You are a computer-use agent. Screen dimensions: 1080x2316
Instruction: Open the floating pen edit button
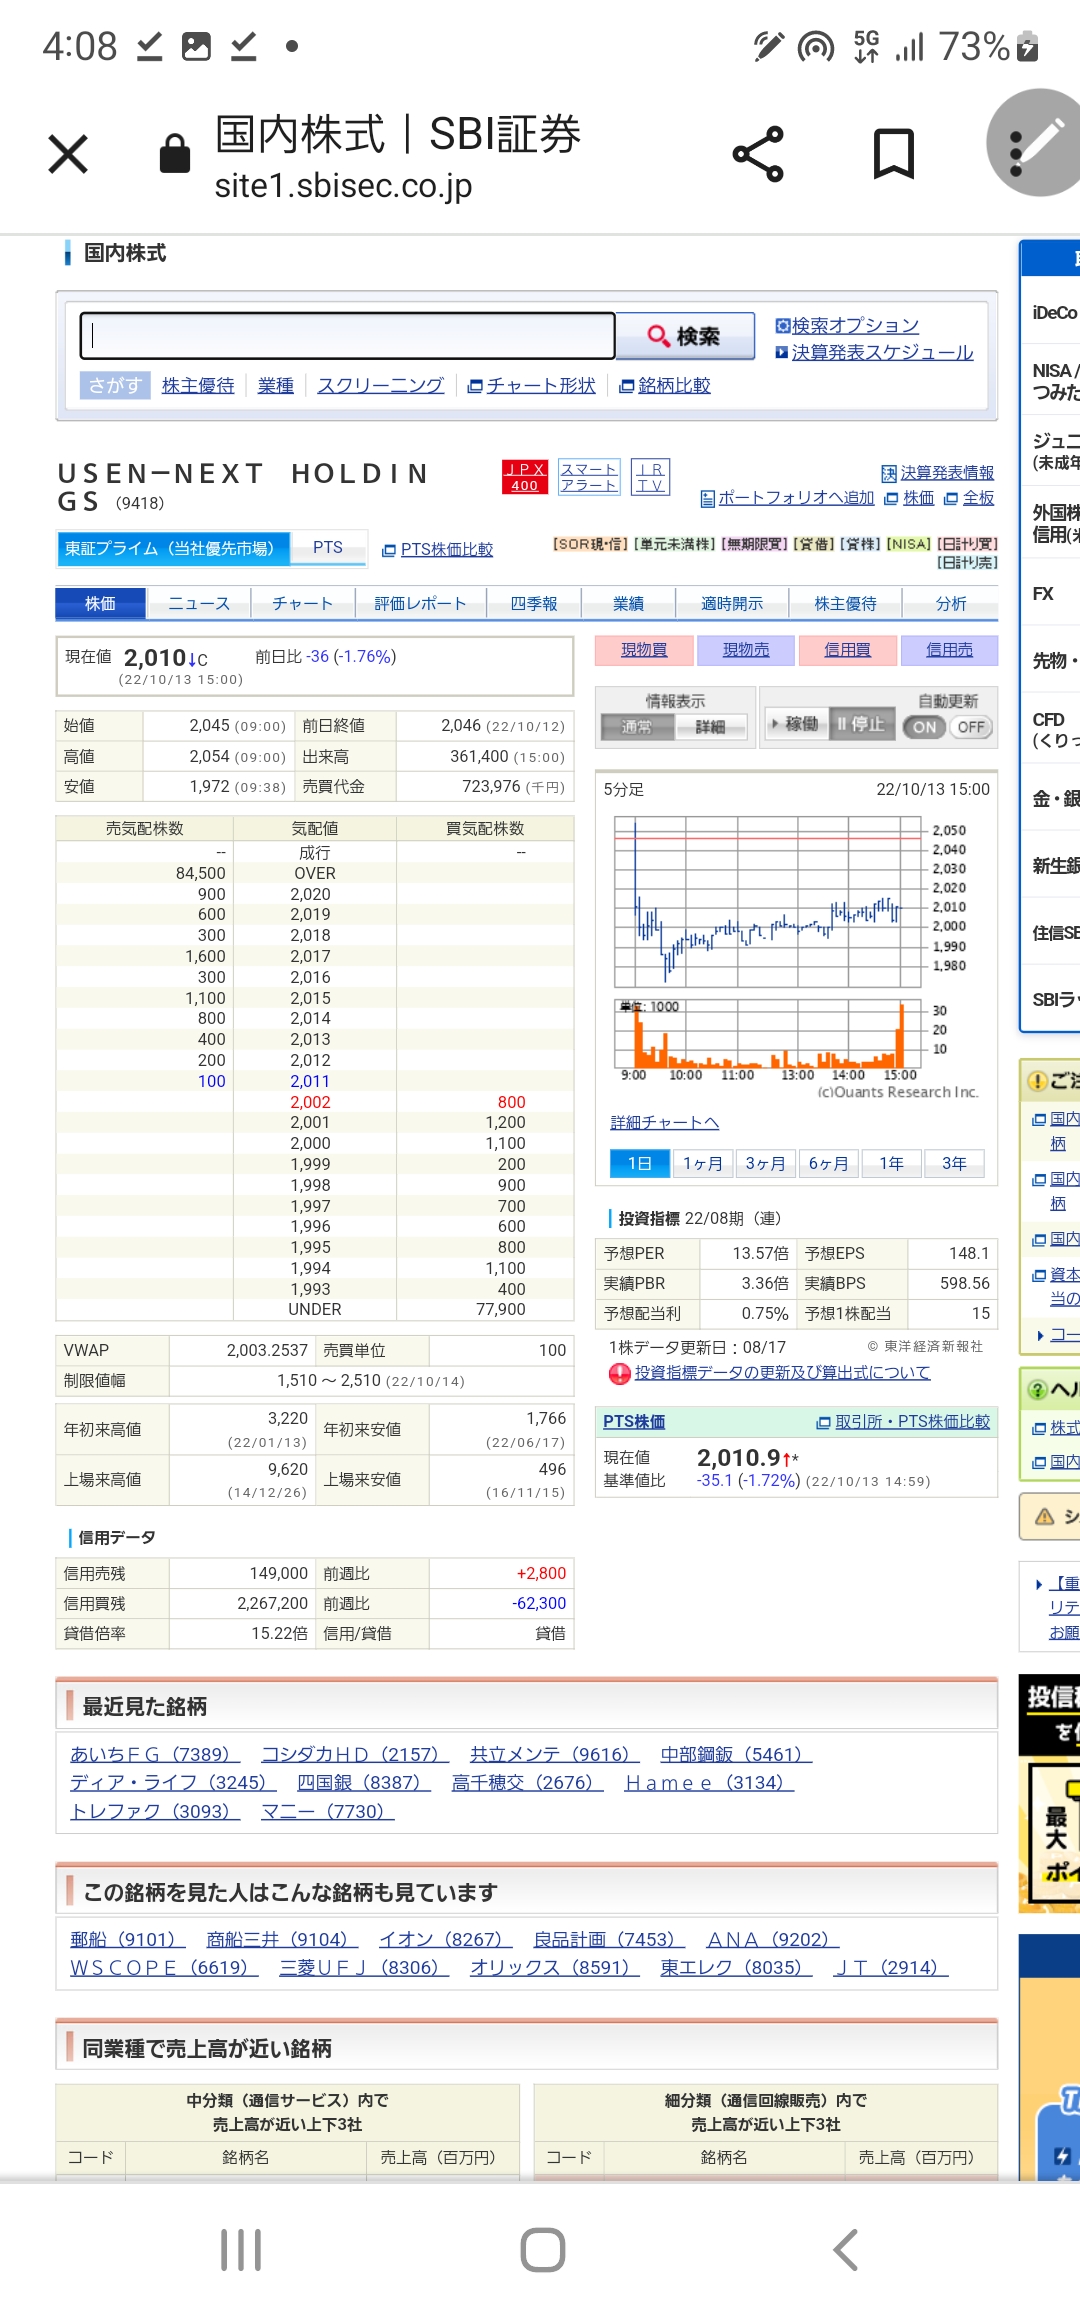click(x=1034, y=143)
